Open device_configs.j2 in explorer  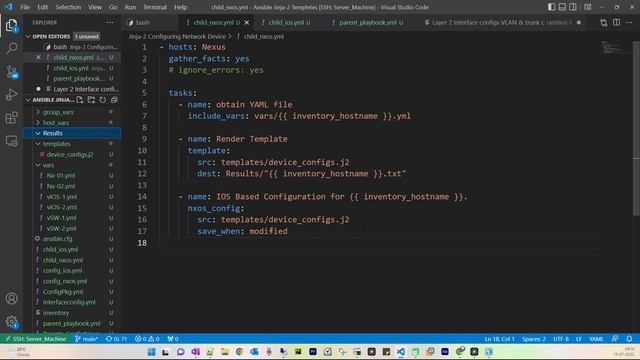pyautogui.click(x=70, y=154)
